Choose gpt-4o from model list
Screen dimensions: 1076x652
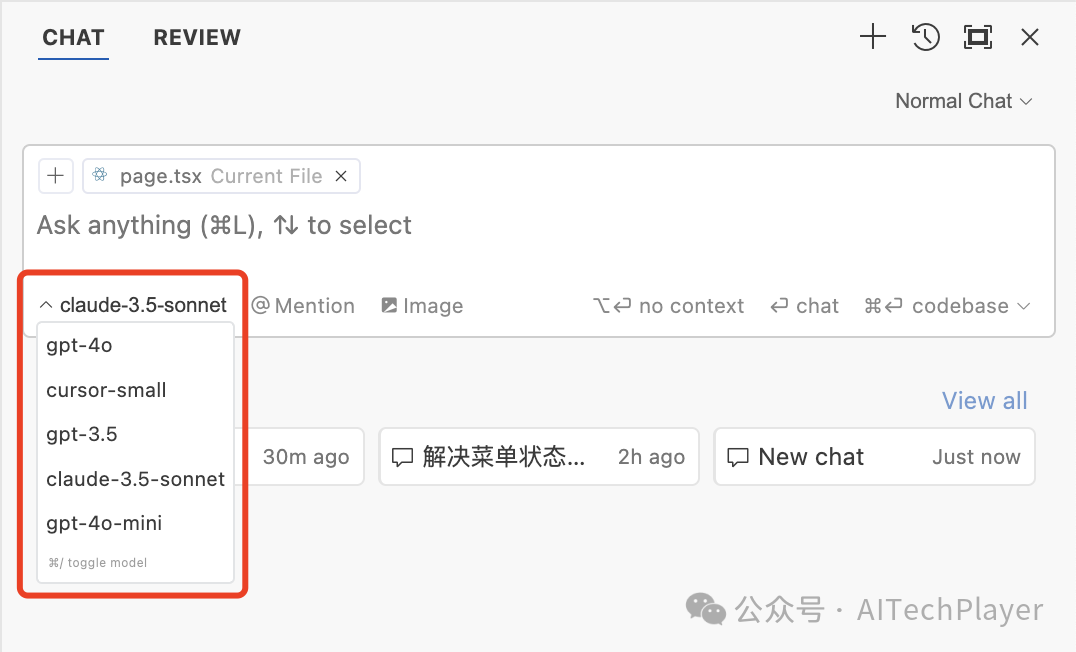coord(79,346)
